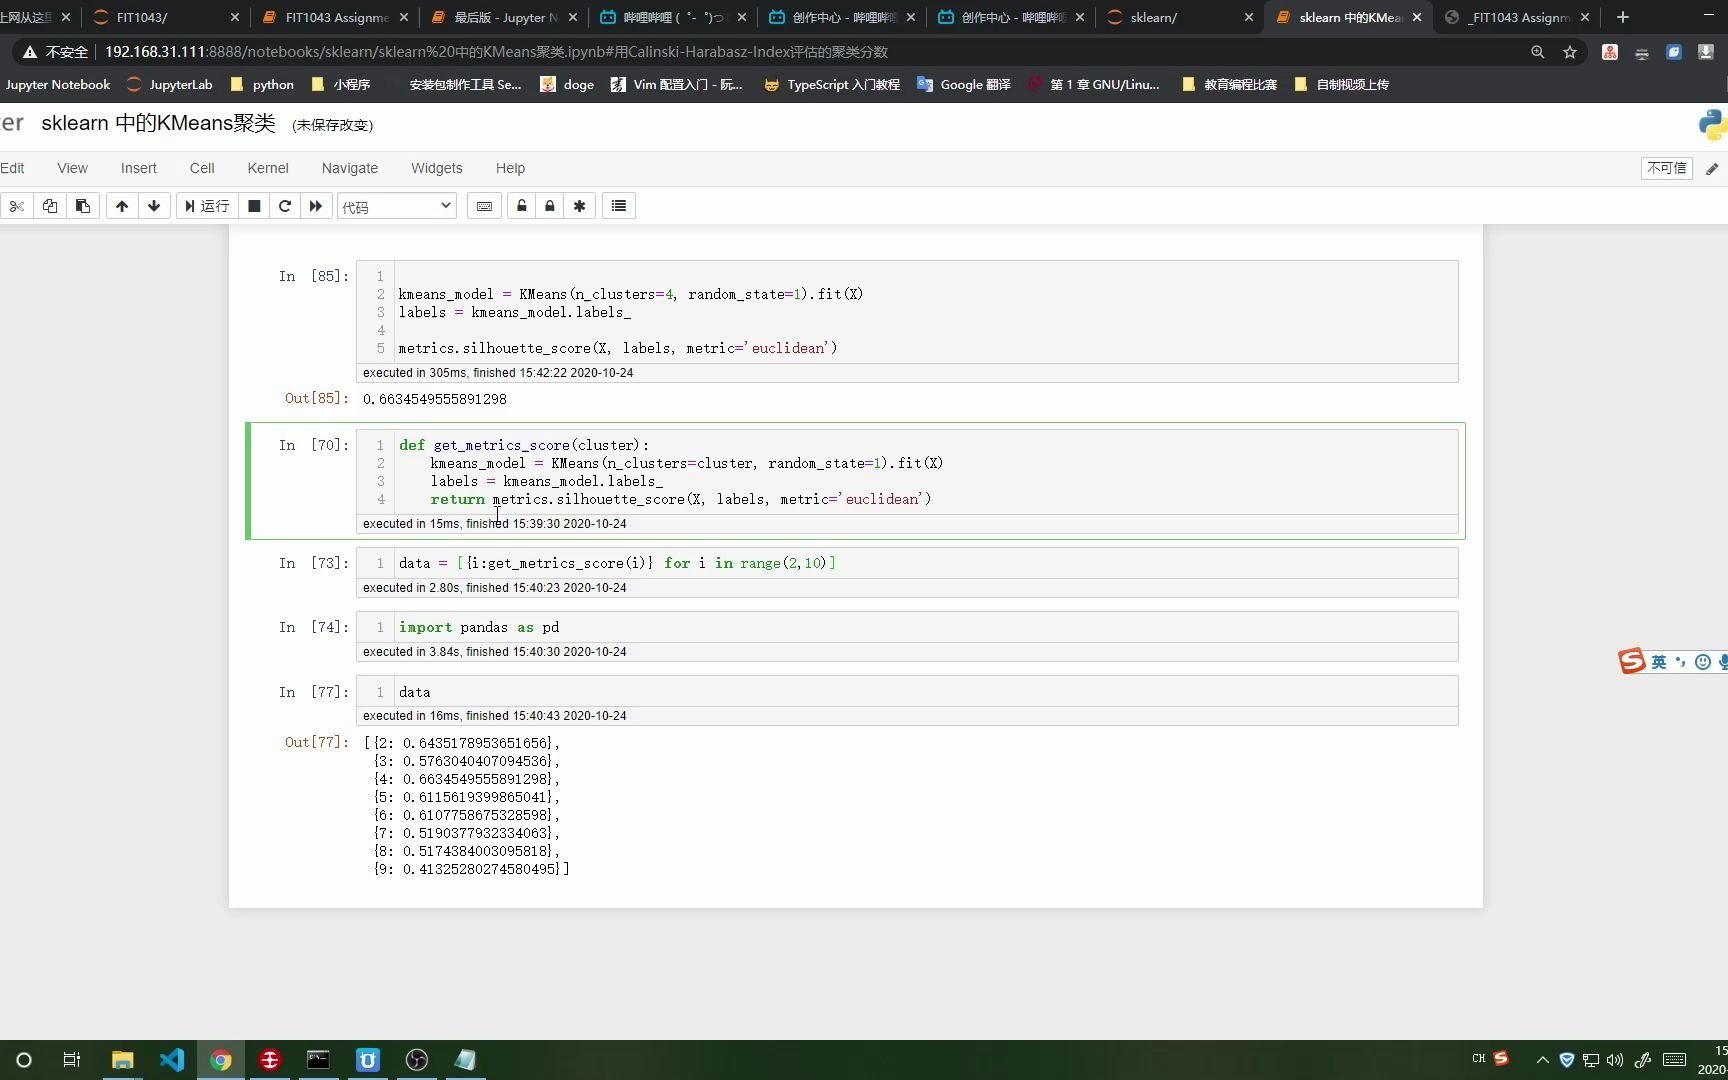Open Visual Studio Code from the taskbar

[x=172, y=1060]
